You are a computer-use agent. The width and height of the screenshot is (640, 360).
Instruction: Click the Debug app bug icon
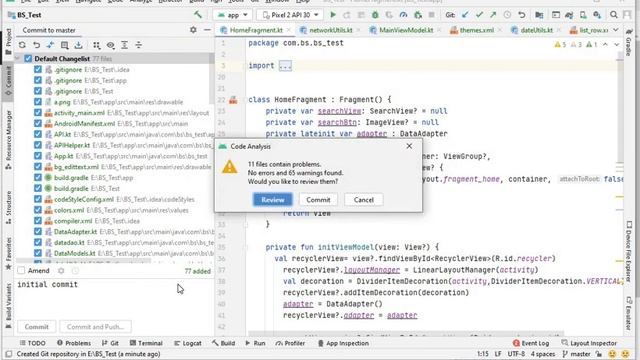(x=375, y=15)
